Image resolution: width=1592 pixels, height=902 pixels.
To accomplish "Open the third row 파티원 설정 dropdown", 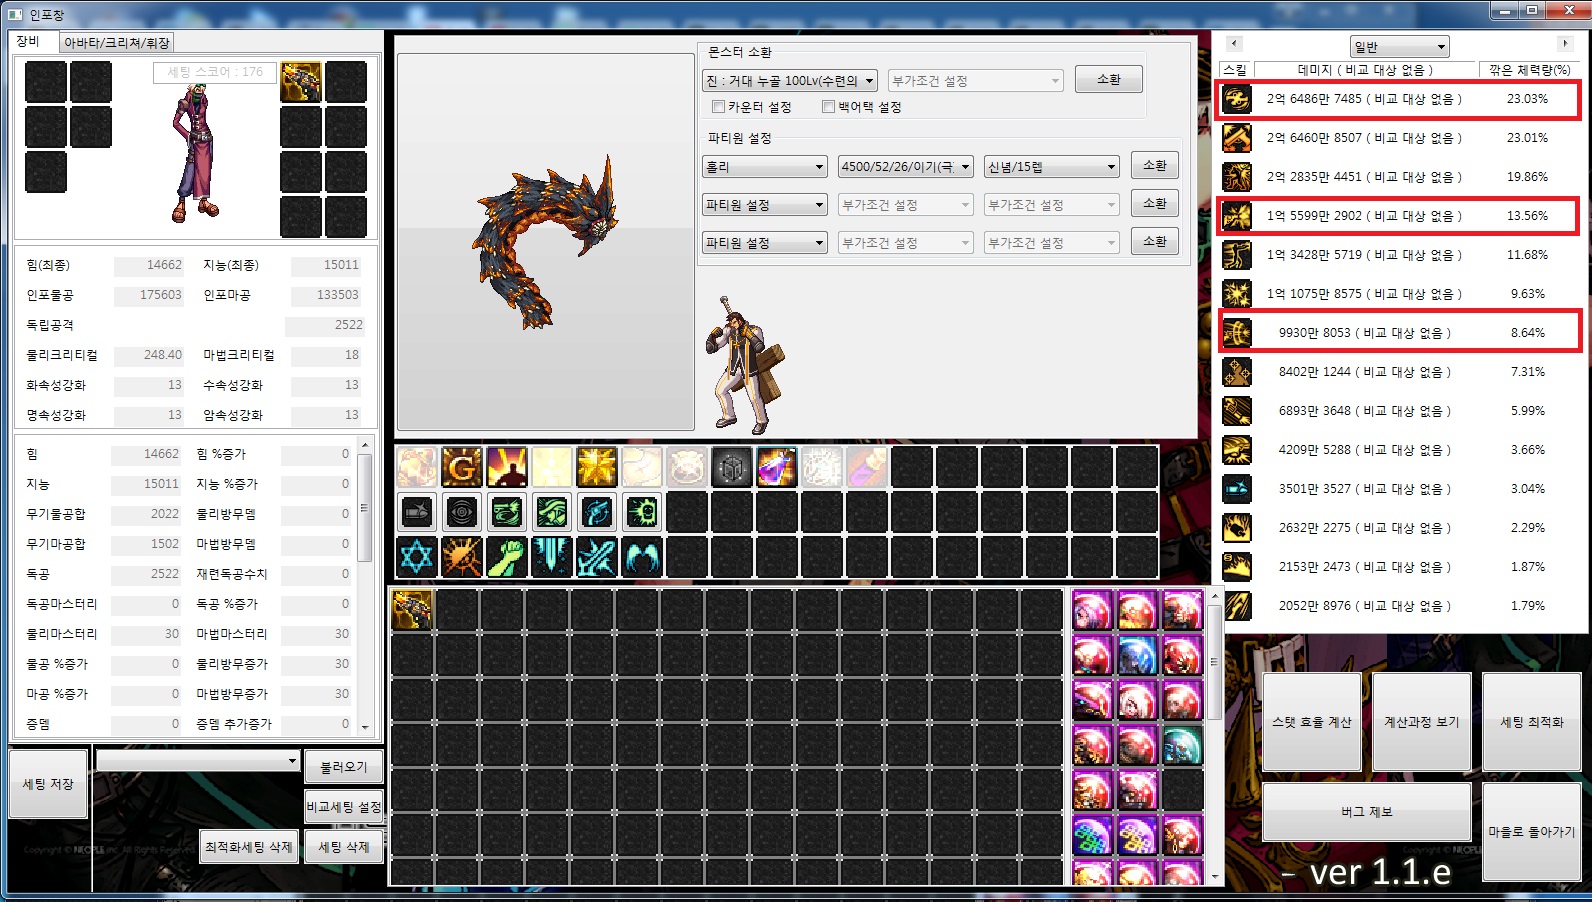I will (765, 243).
